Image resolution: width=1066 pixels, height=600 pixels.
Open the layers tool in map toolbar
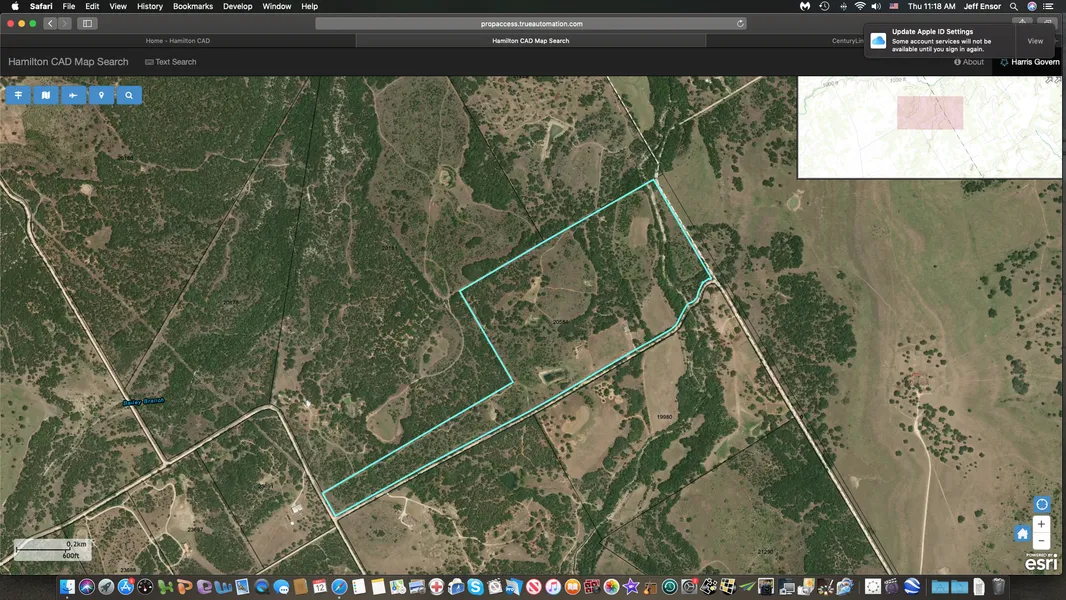tap(18, 95)
